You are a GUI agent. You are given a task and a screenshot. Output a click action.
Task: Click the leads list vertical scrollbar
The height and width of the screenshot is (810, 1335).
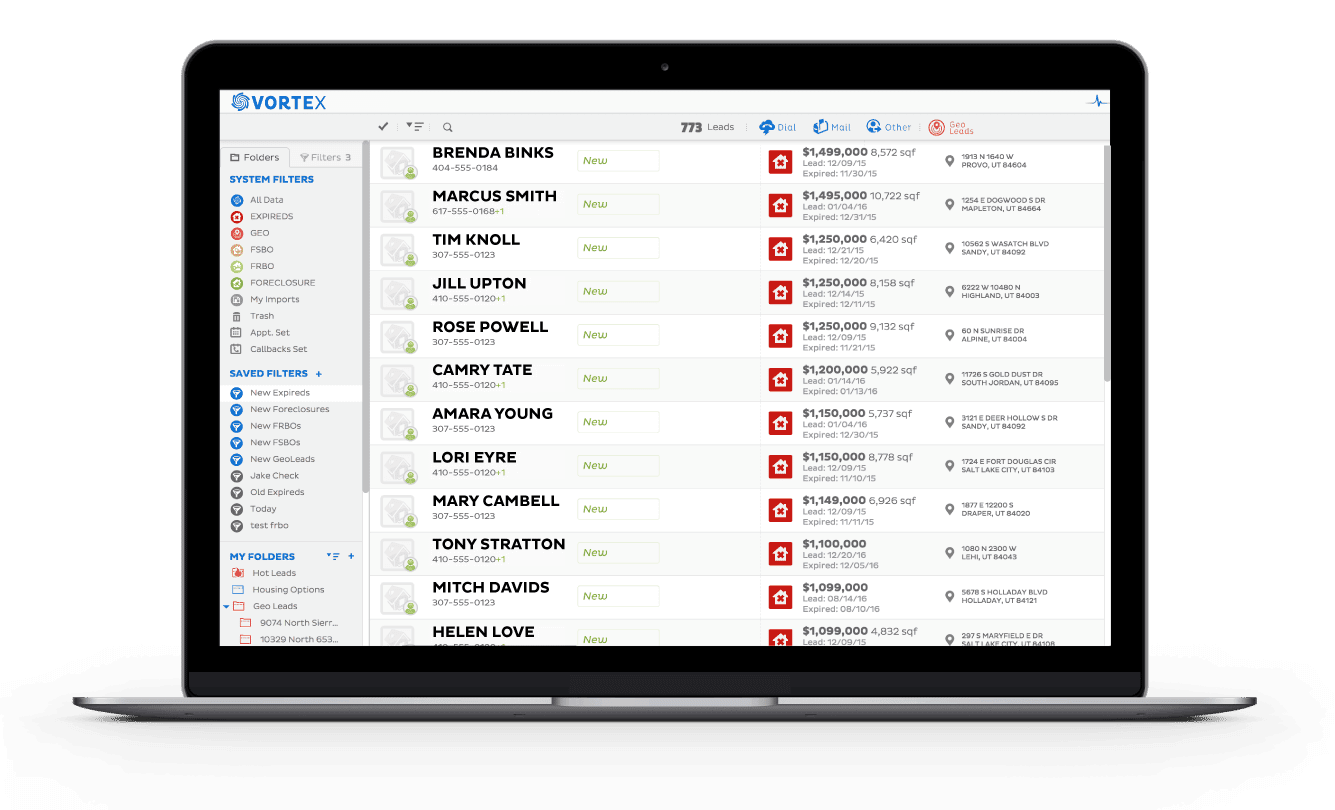pos(1106,262)
